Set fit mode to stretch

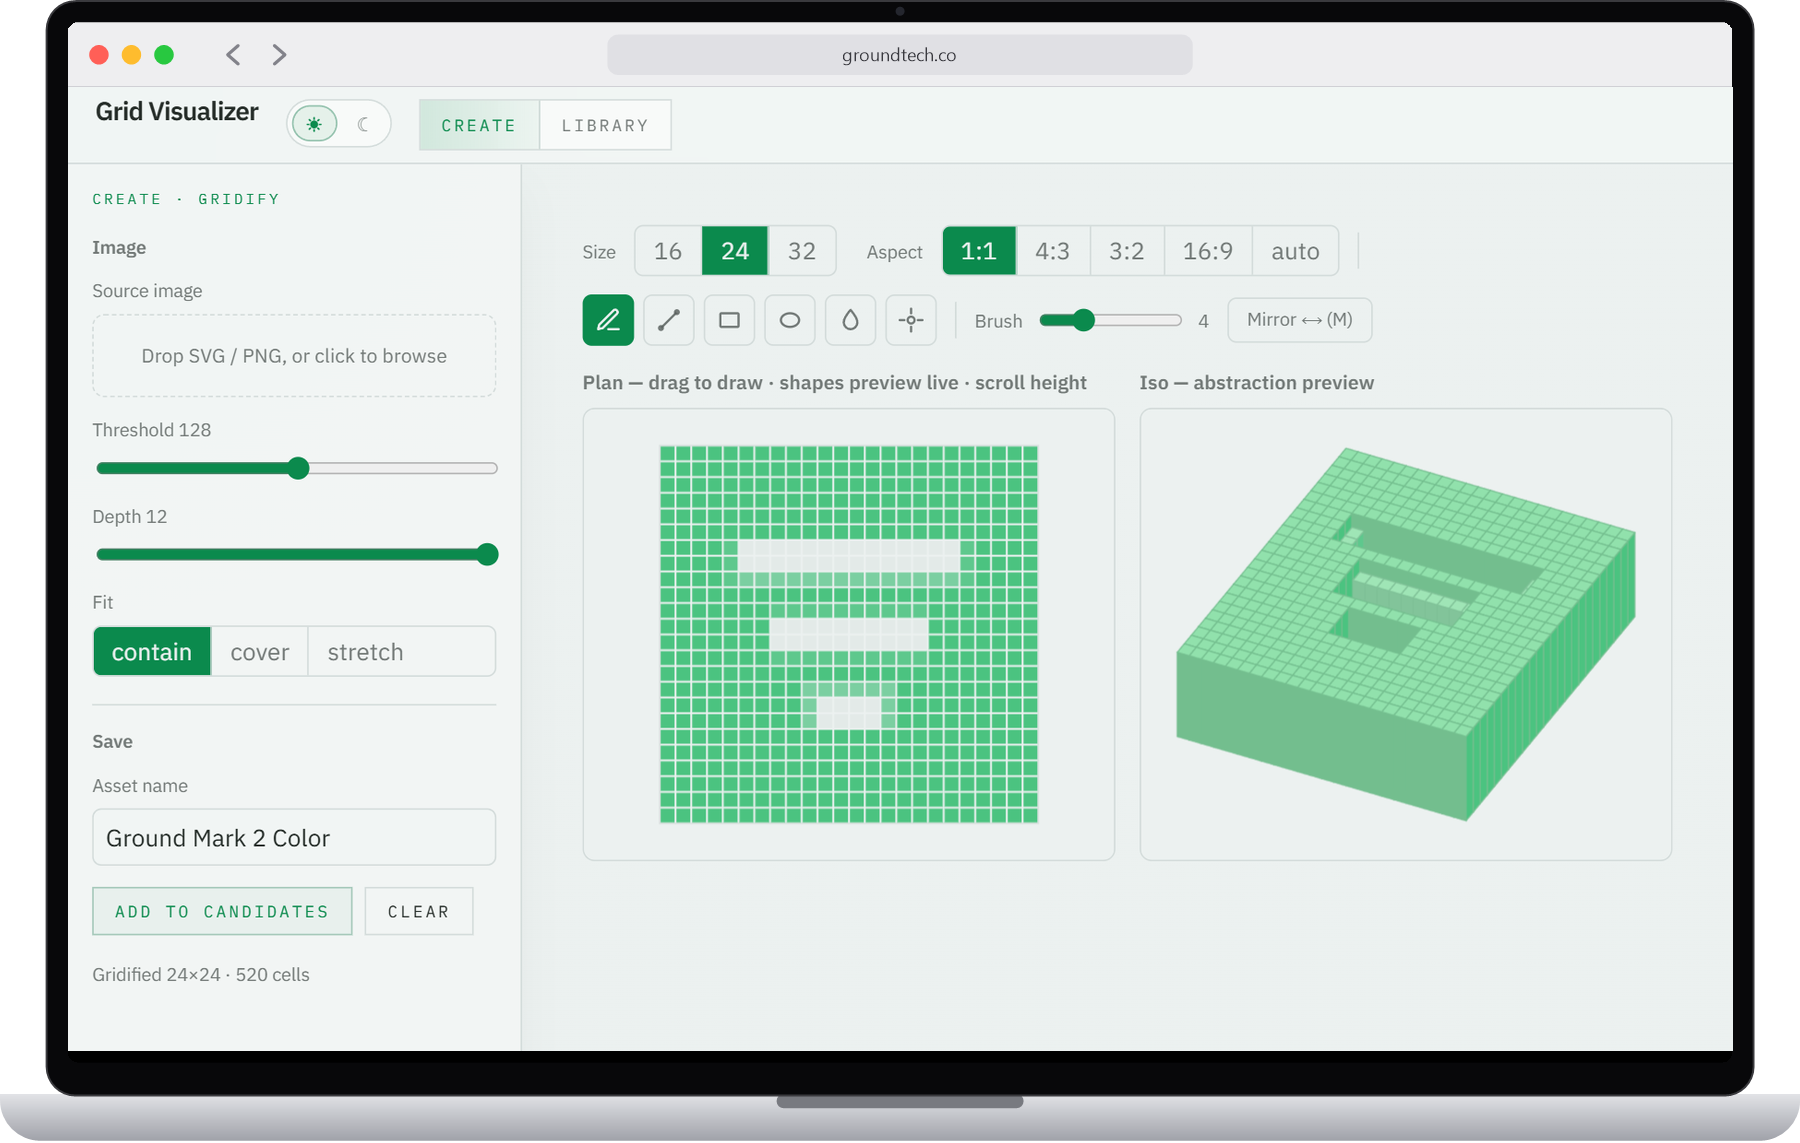366,652
